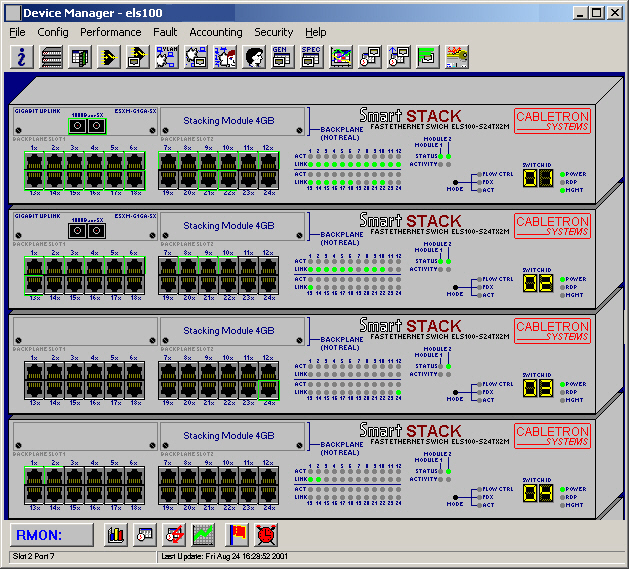Click the RMON green line graph icon
This screenshot has width=629, height=569.
click(x=203, y=534)
